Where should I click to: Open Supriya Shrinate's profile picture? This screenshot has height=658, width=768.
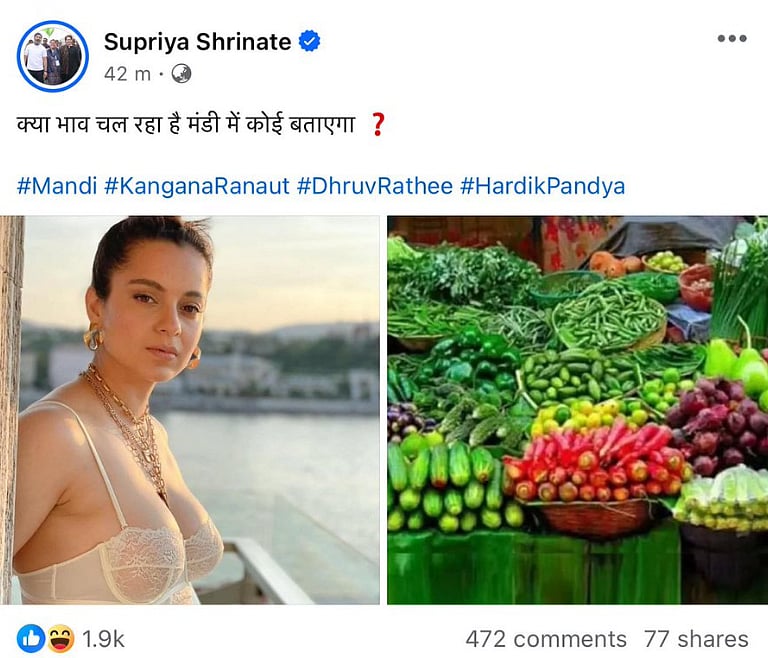coord(53,56)
